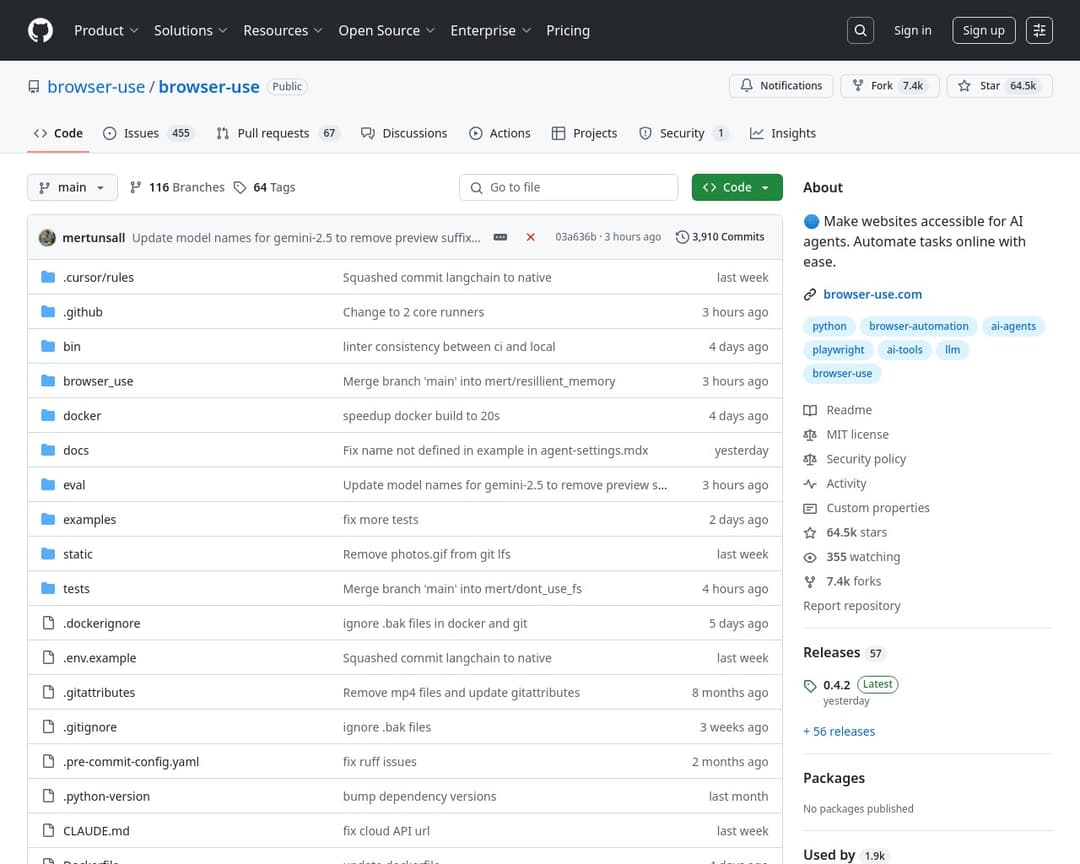The height and width of the screenshot is (864, 1080).
Task: Open the .github folder icon
Action: point(48,311)
